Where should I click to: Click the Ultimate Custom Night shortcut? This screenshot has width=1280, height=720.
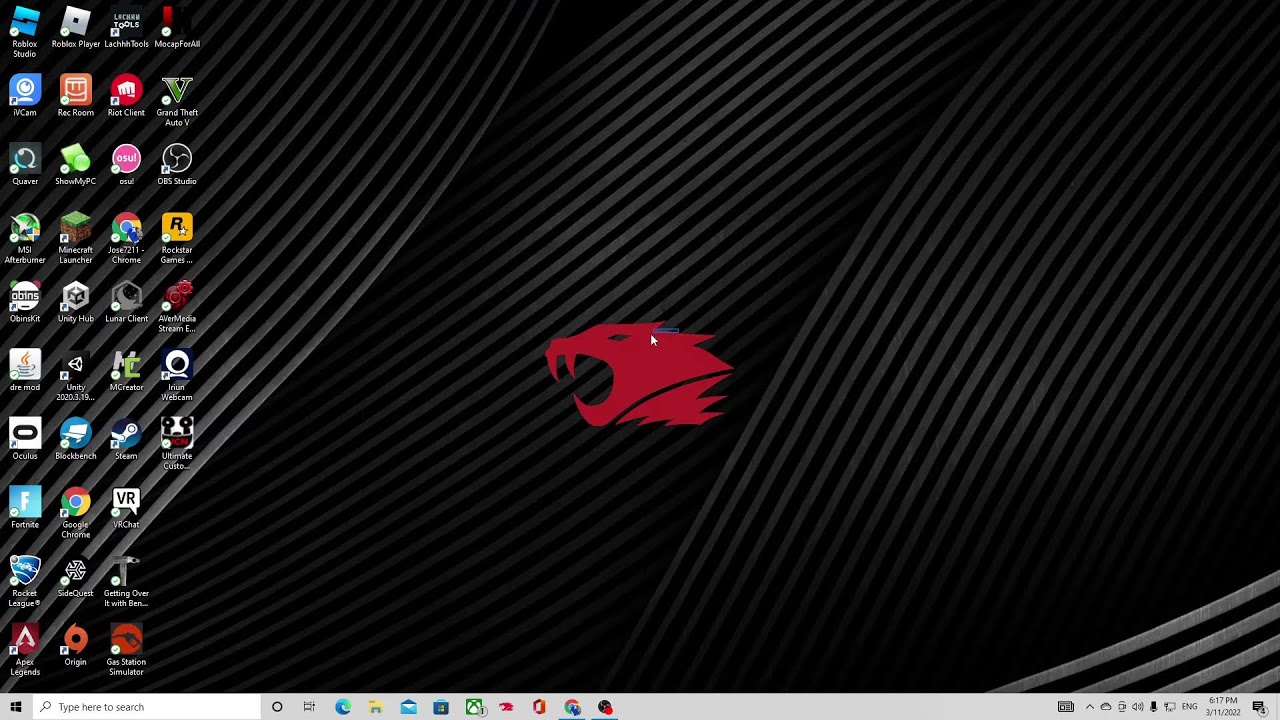[177, 445]
